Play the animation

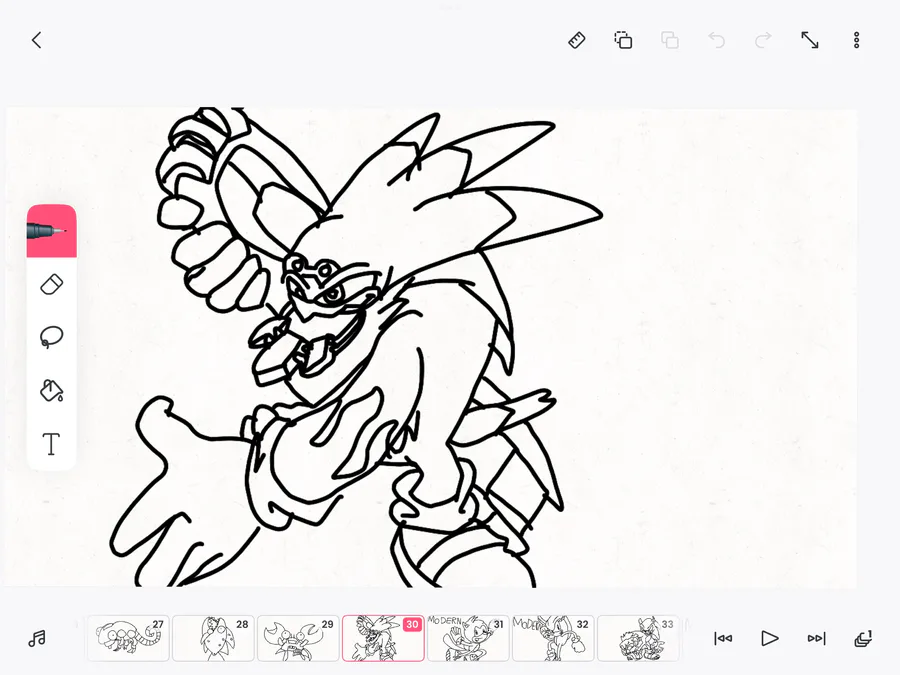click(x=770, y=638)
